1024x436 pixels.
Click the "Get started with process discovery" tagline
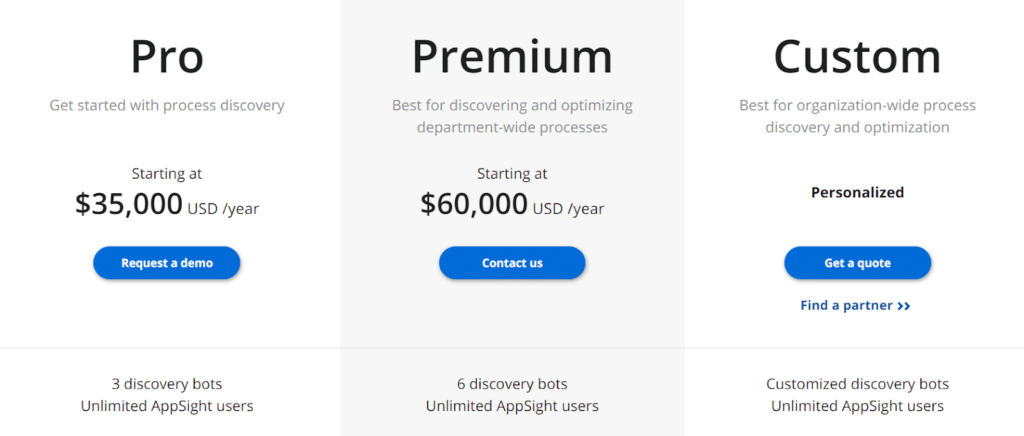click(167, 105)
